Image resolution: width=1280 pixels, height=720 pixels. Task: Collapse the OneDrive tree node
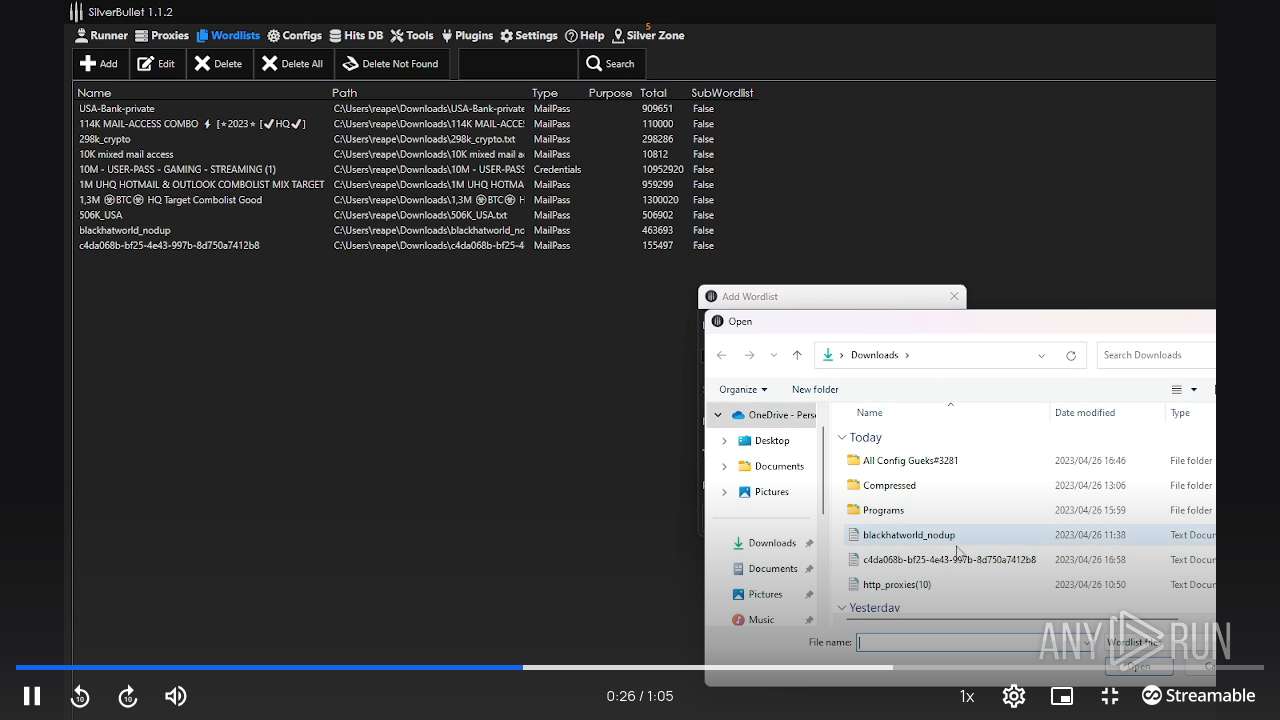[717, 415]
